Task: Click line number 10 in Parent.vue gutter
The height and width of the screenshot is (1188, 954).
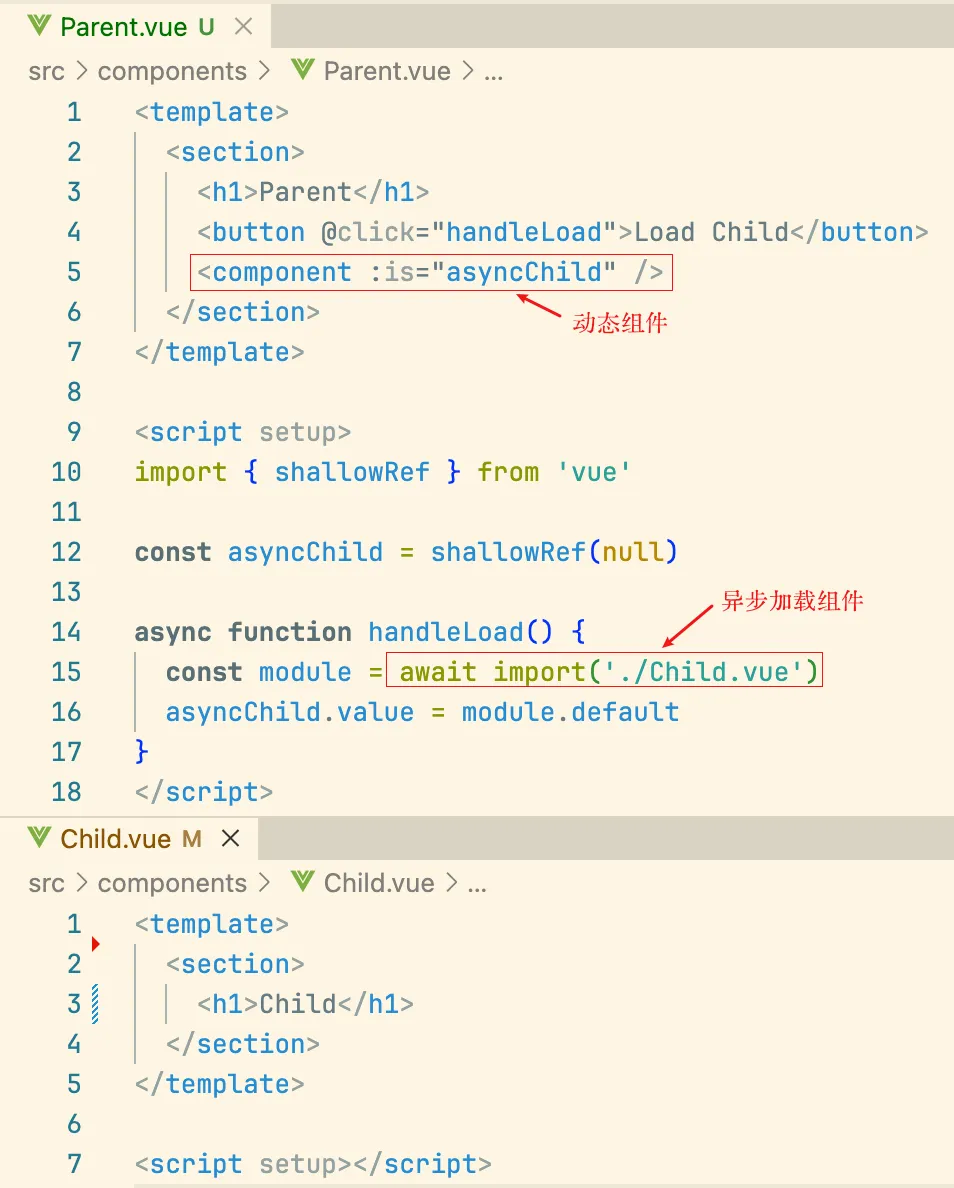Action: click(66, 472)
